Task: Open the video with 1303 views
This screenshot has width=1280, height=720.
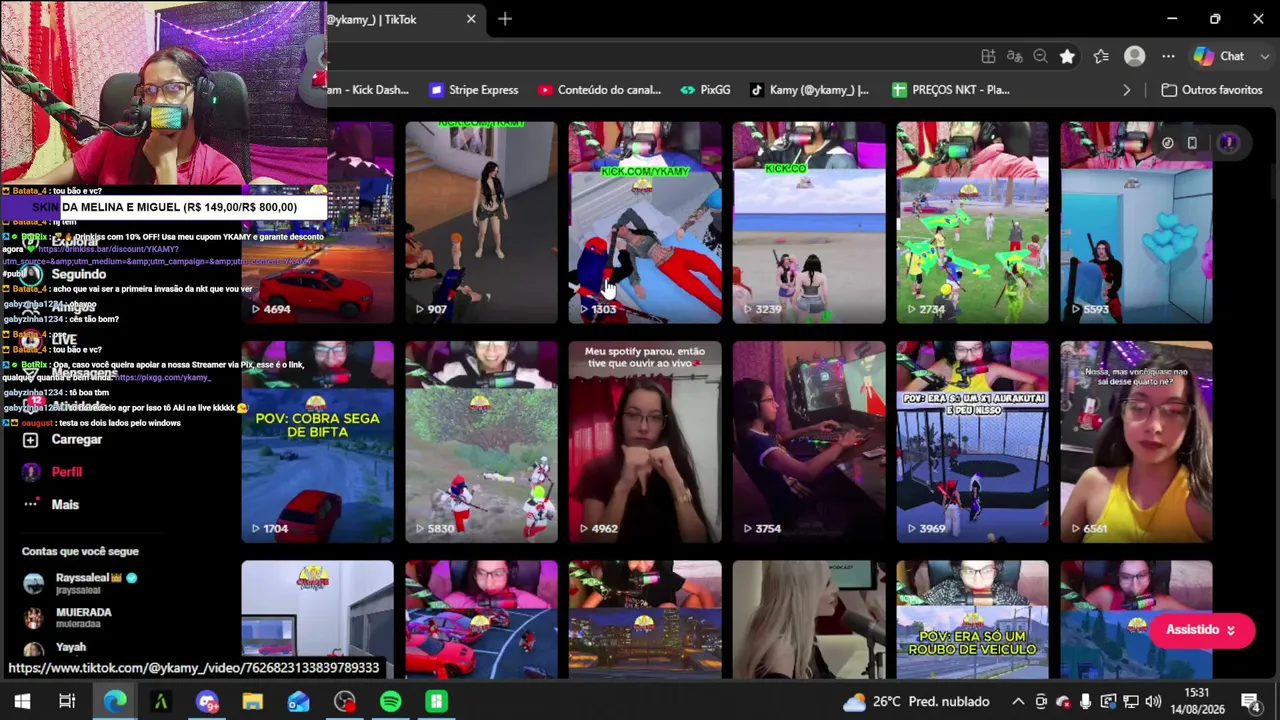Action: point(645,222)
